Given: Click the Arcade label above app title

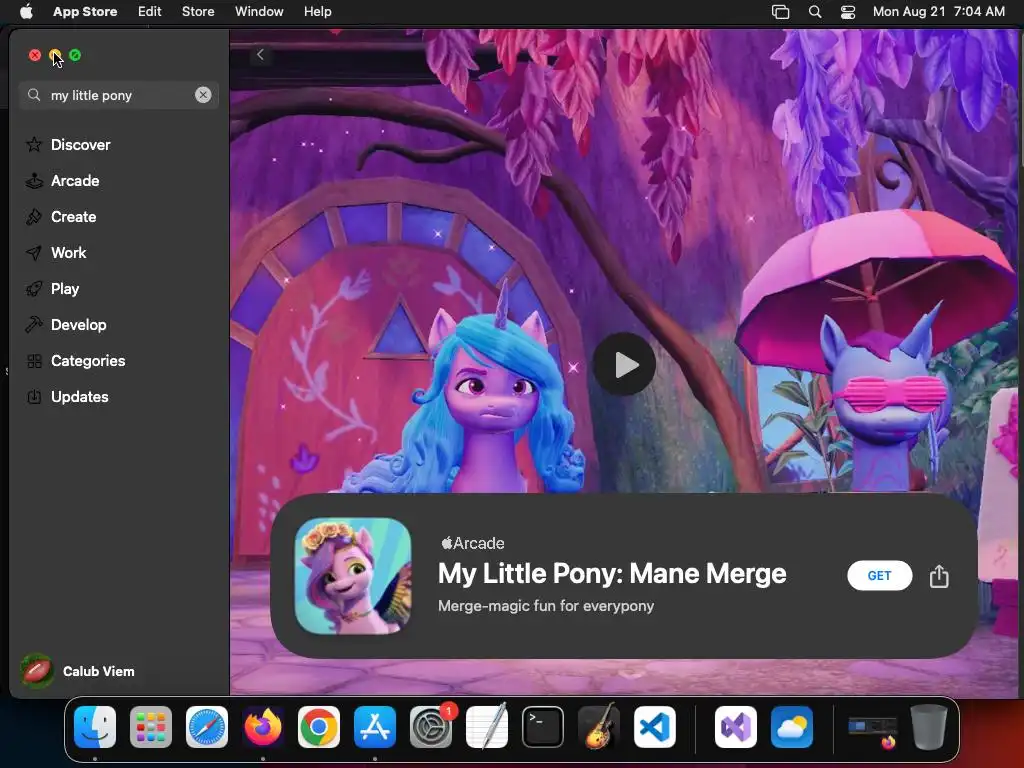Looking at the screenshot, I should tap(473, 543).
